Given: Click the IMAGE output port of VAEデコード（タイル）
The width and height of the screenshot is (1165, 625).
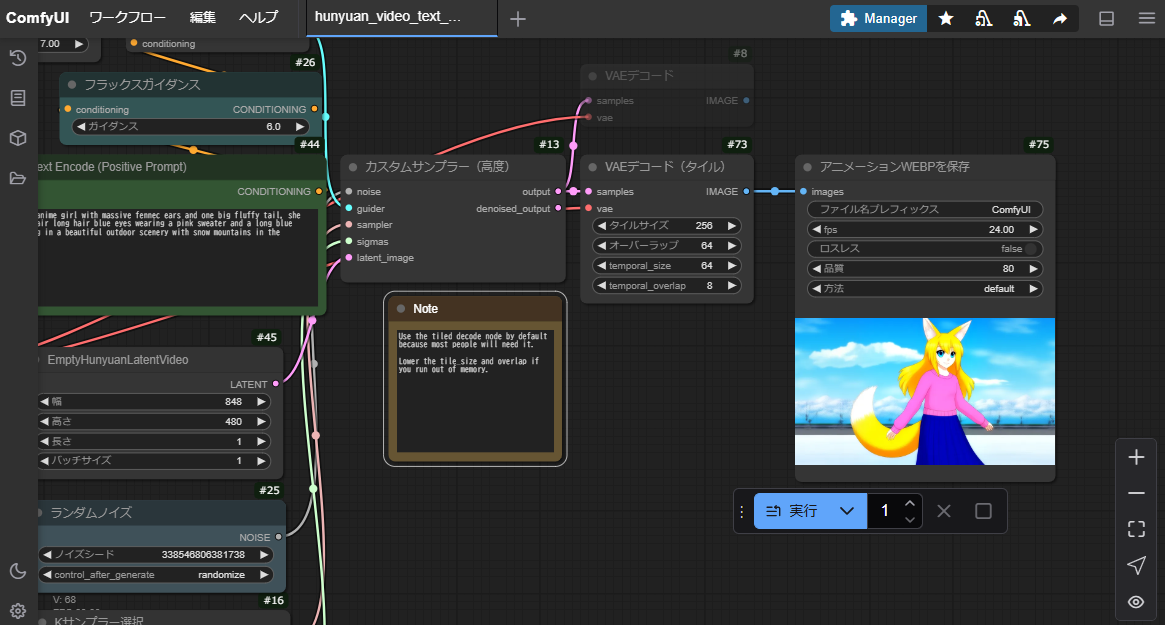Looking at the screenshot, I should (746, 192).
